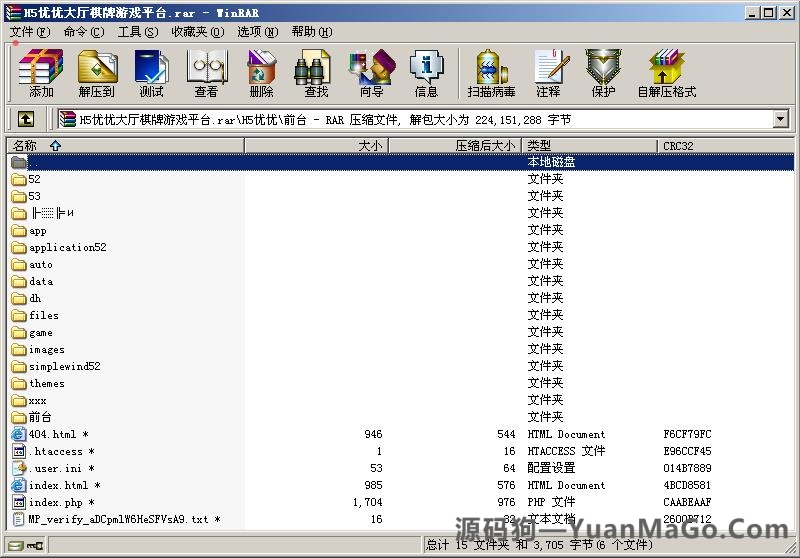Sort by CRC32 column header
The height and width of the screenshot is (558, 800).
[726, 146]
